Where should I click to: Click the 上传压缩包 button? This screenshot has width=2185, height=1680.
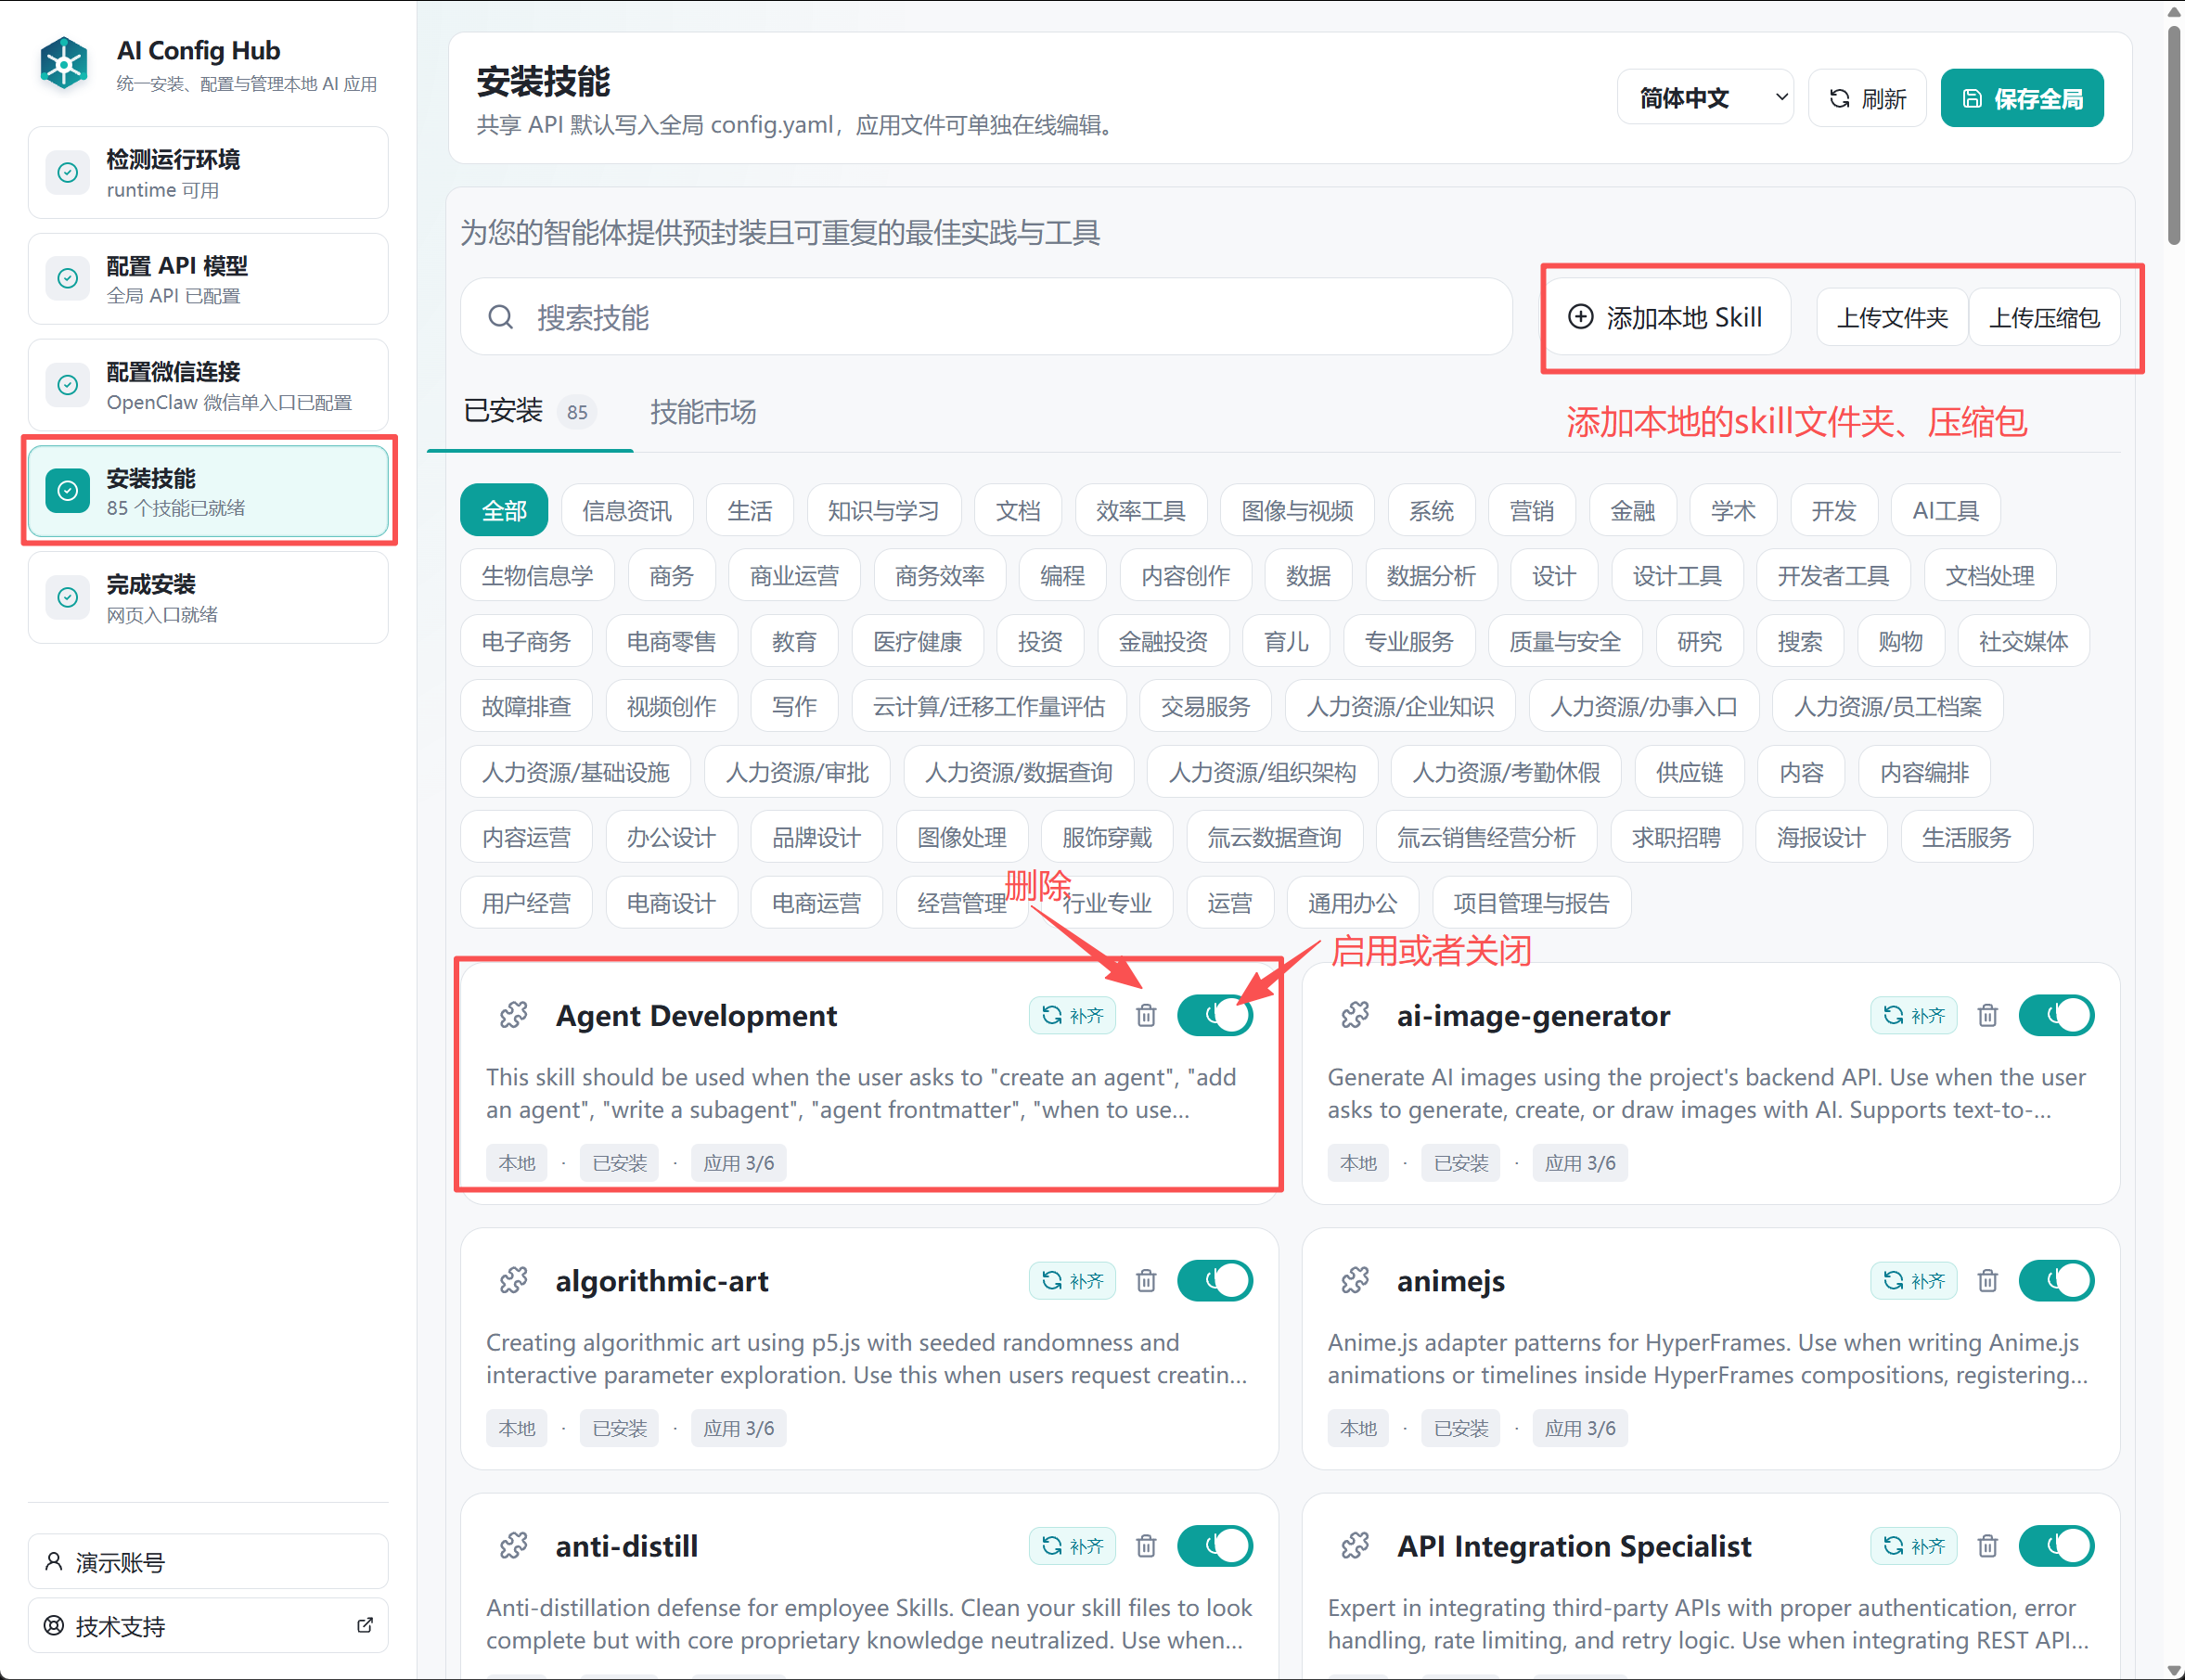tap(2044, 318)
